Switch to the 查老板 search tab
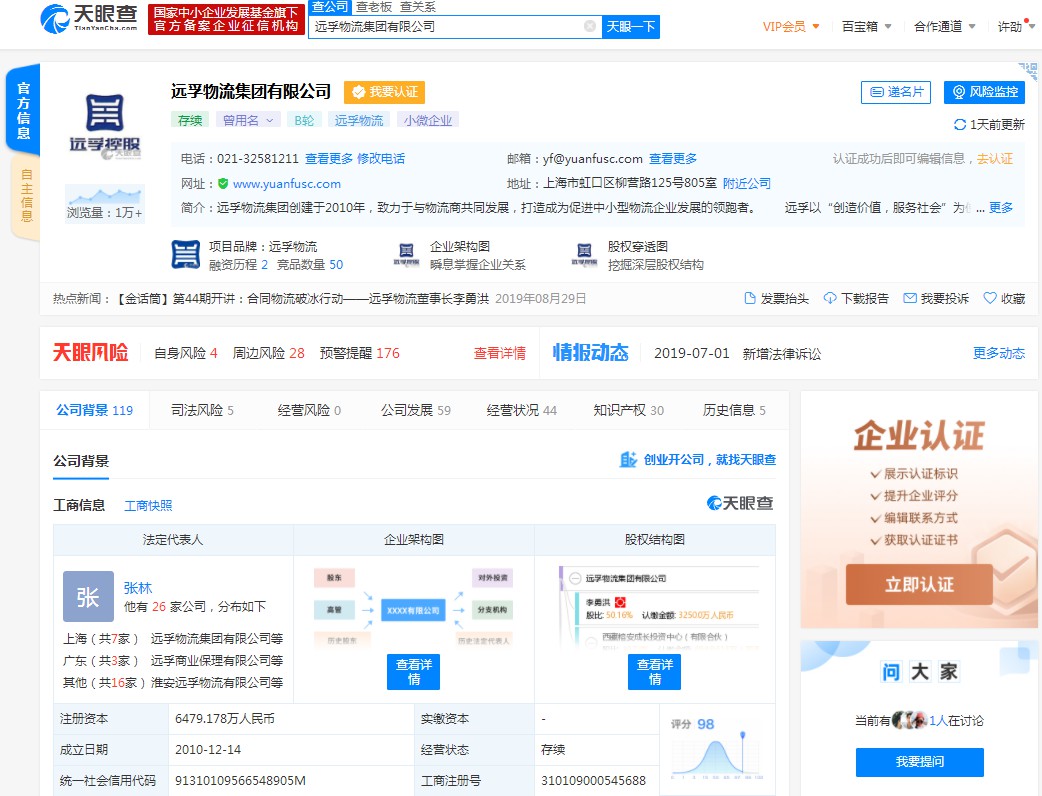 (x=374, y=7)
